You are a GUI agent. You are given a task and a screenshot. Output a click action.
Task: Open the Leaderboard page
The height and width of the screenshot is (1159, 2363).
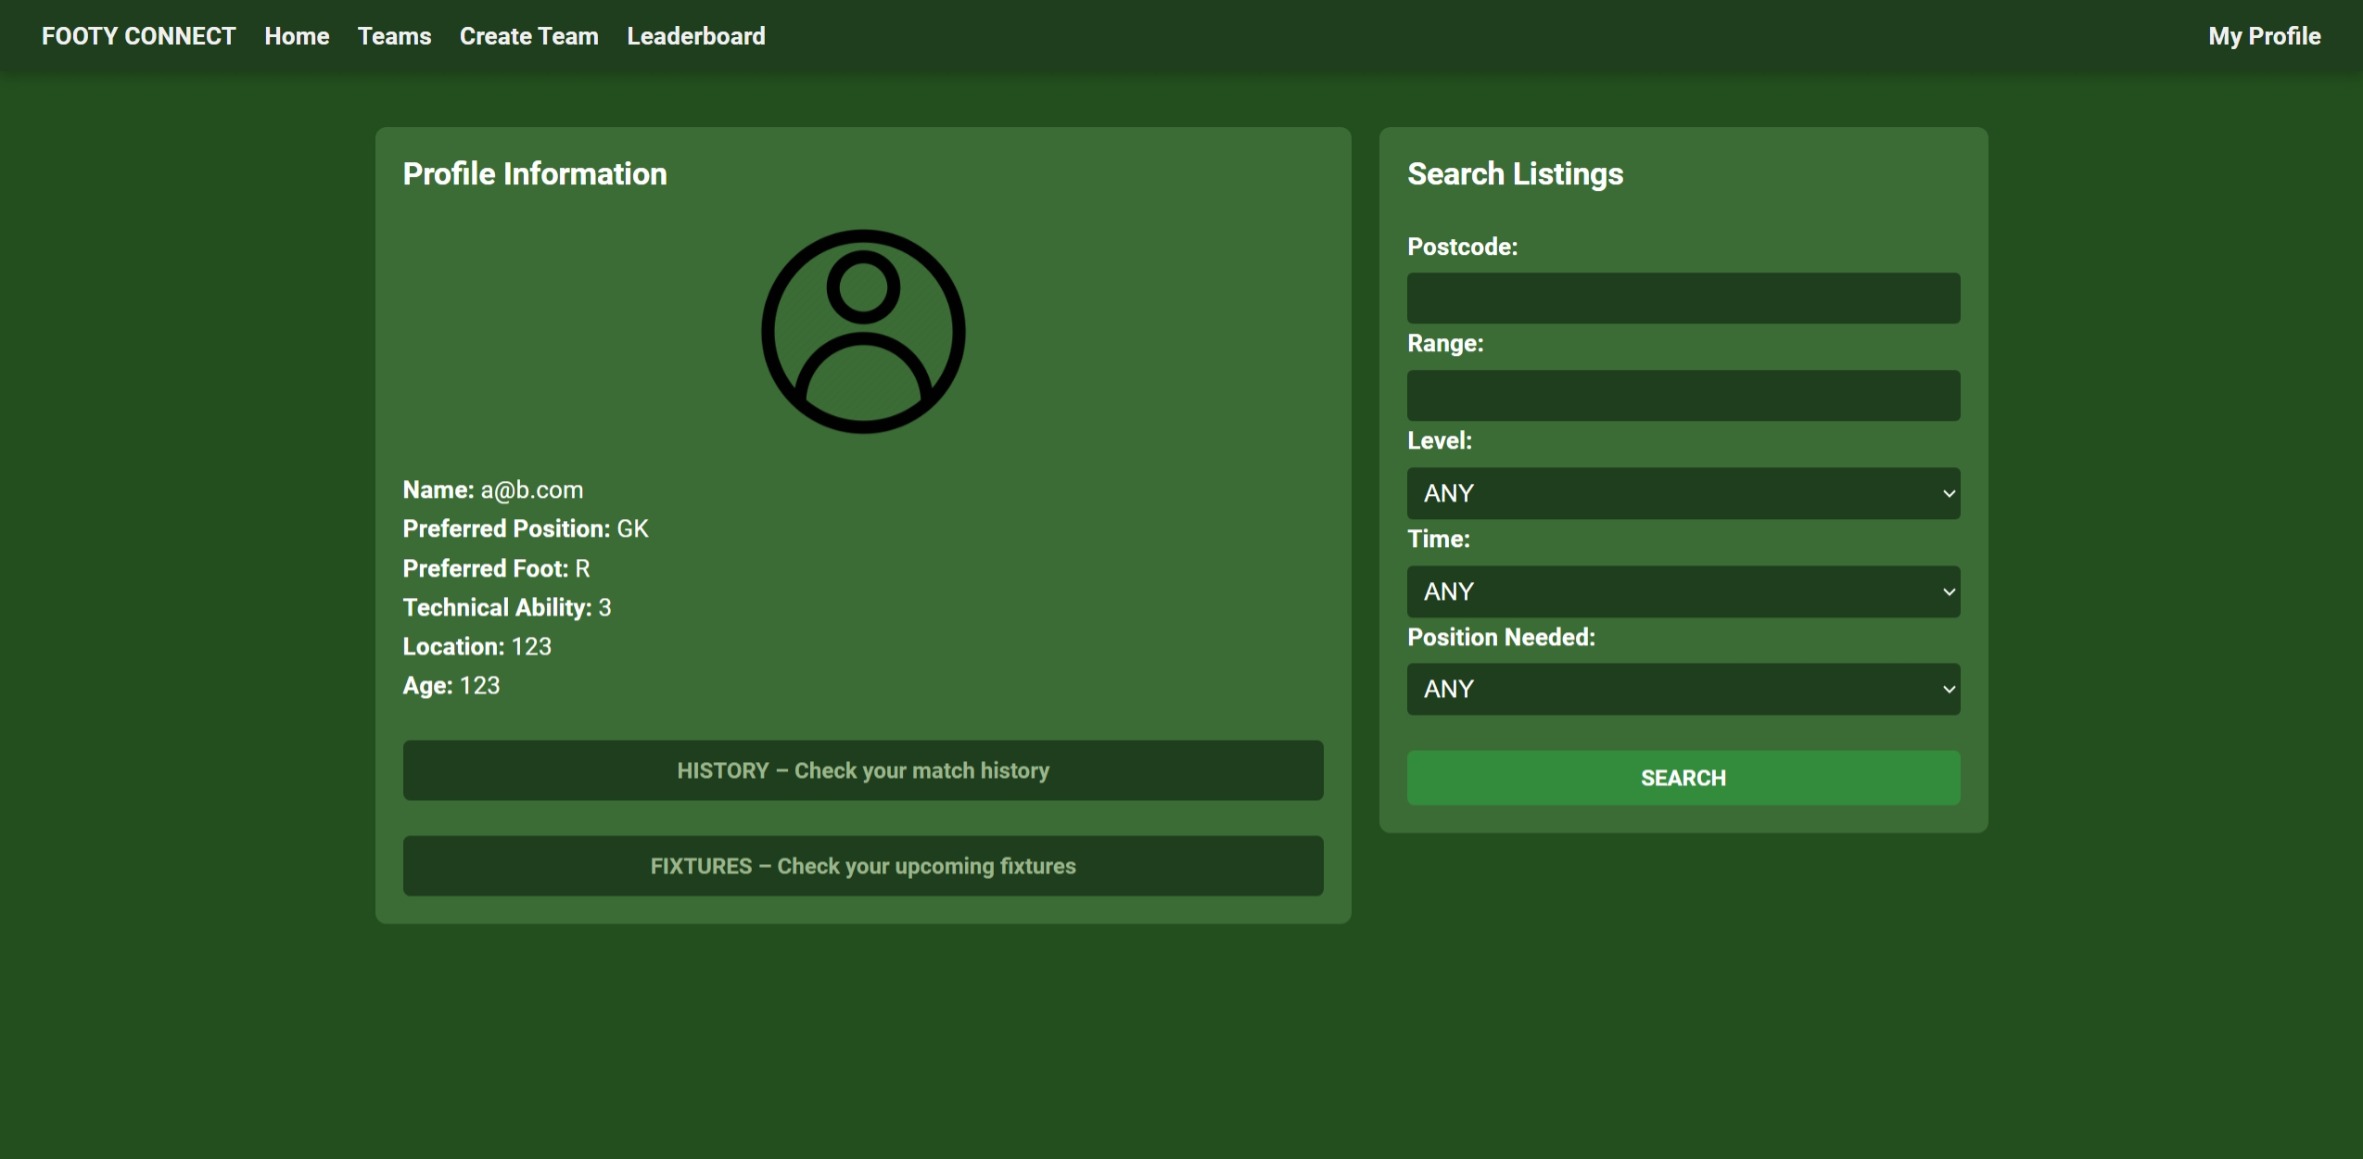(x=696, y=36)
